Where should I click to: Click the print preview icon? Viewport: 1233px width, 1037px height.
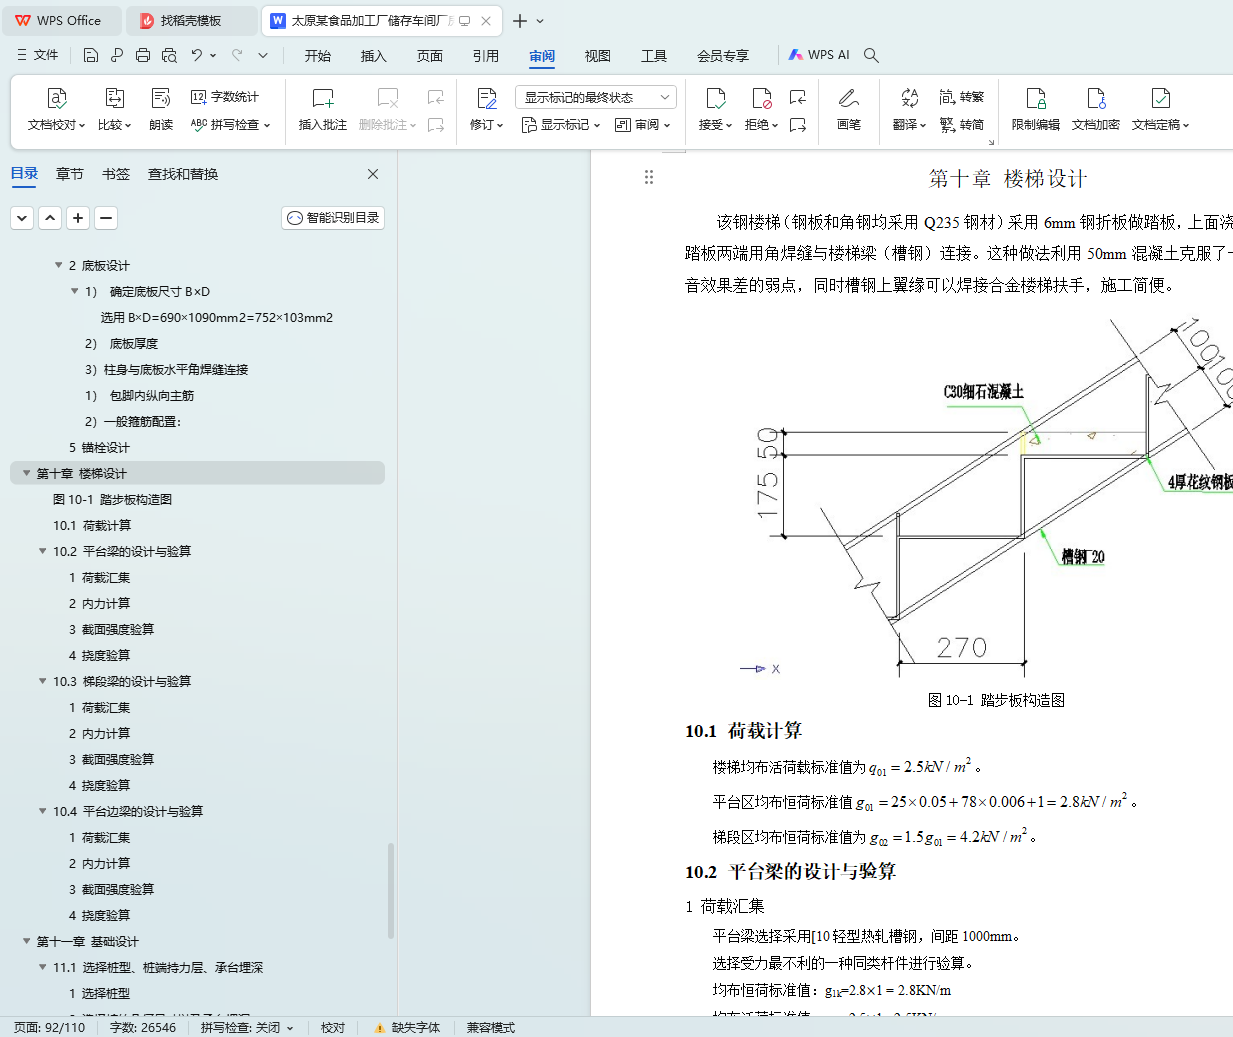(169, 55)
